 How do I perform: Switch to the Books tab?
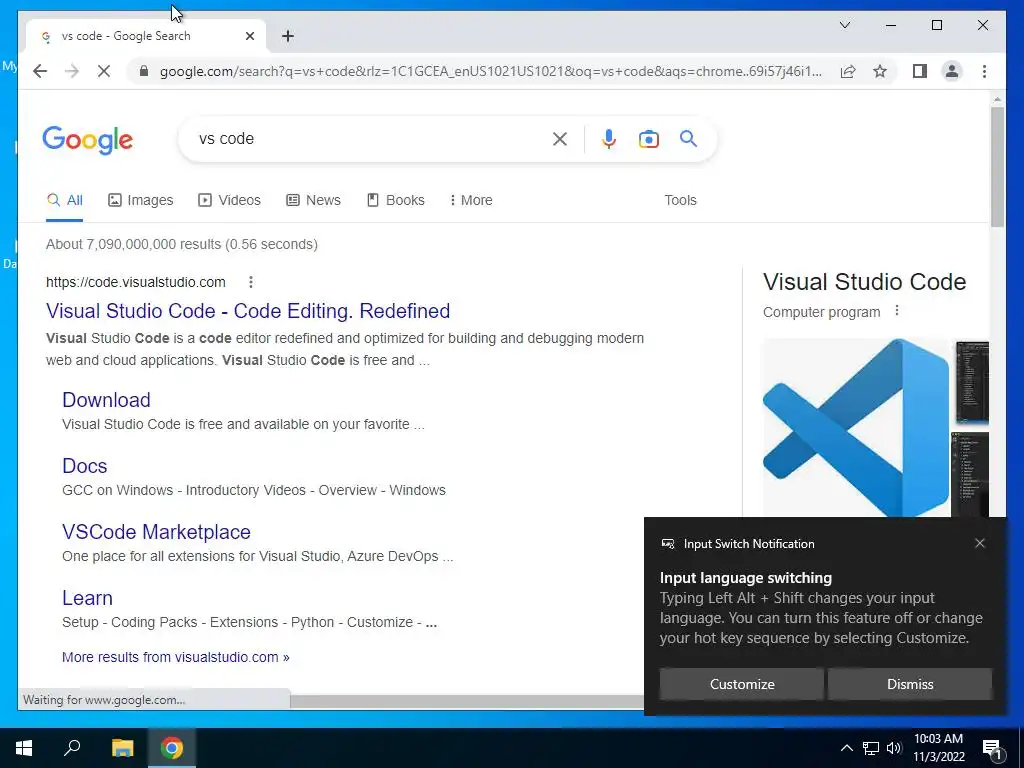pyautogui.click(x=396, y=200)
